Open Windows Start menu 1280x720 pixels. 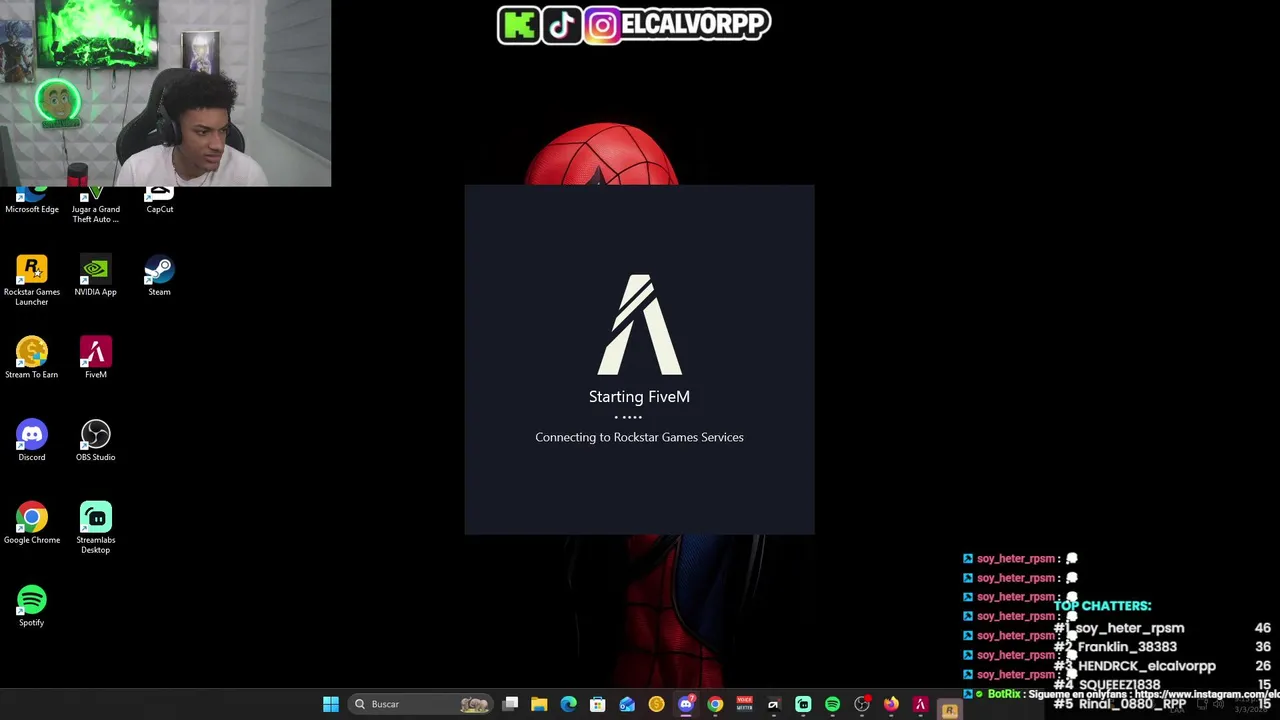pos(331,704)
